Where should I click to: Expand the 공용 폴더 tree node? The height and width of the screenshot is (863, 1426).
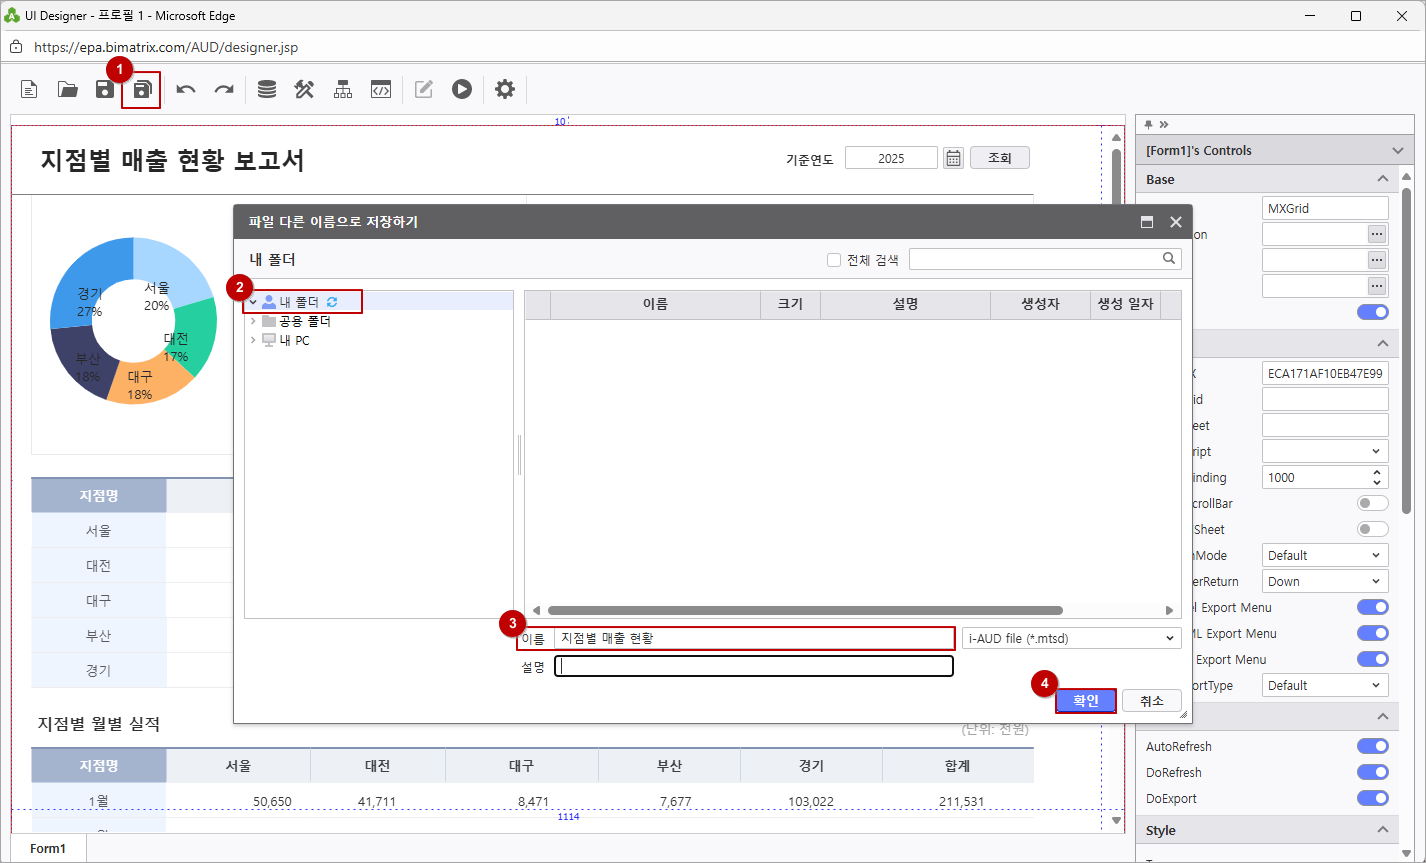(x=253, y=322)
